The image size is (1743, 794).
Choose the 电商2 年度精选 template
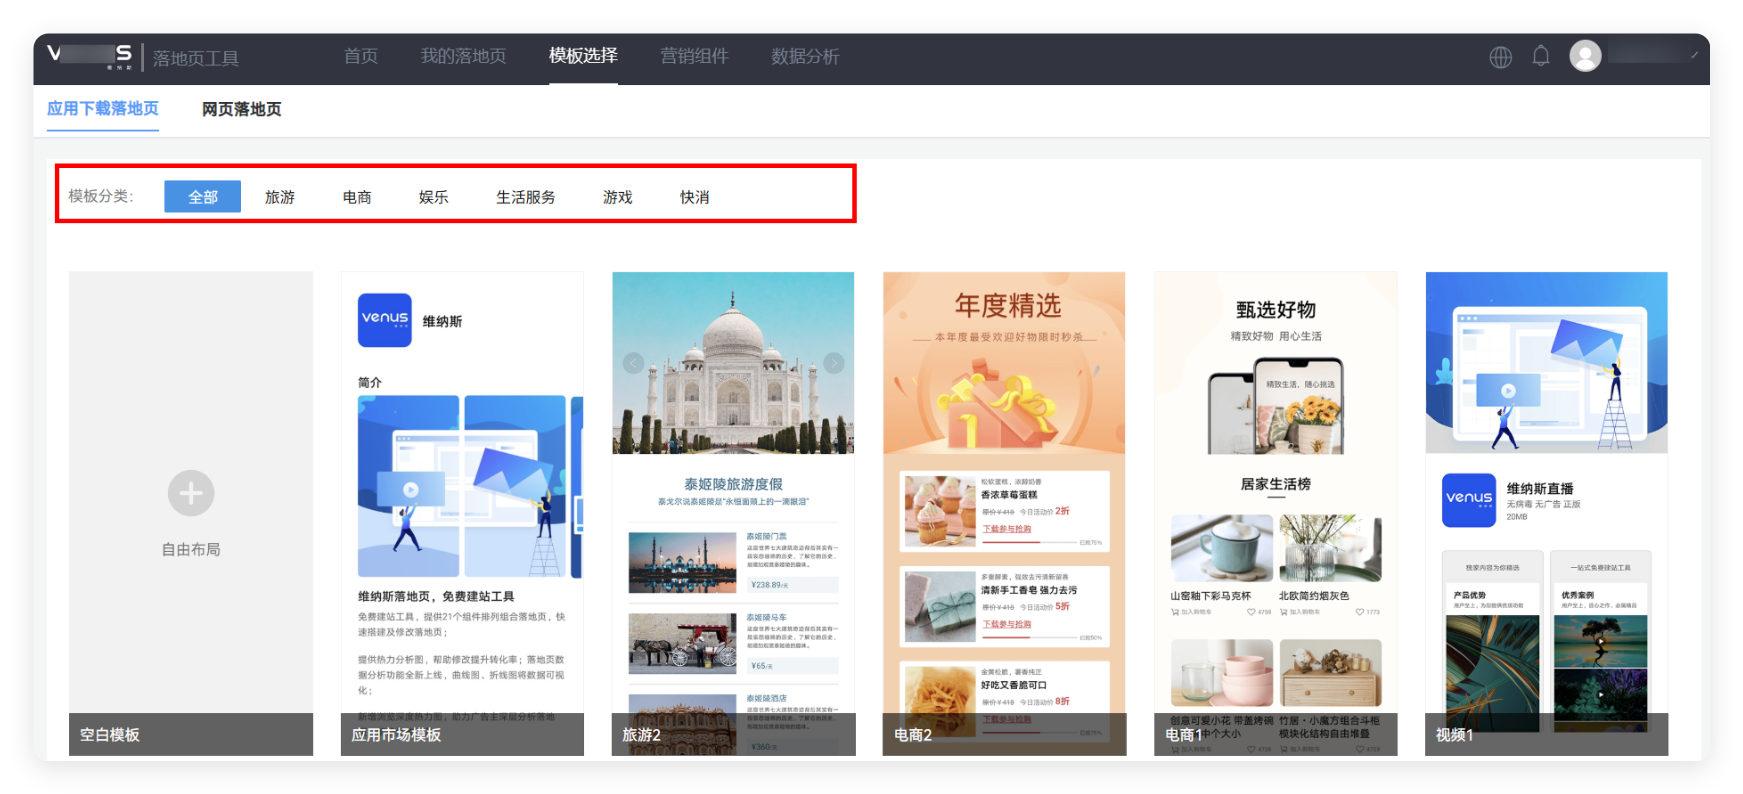click(x=1004, y=513)
